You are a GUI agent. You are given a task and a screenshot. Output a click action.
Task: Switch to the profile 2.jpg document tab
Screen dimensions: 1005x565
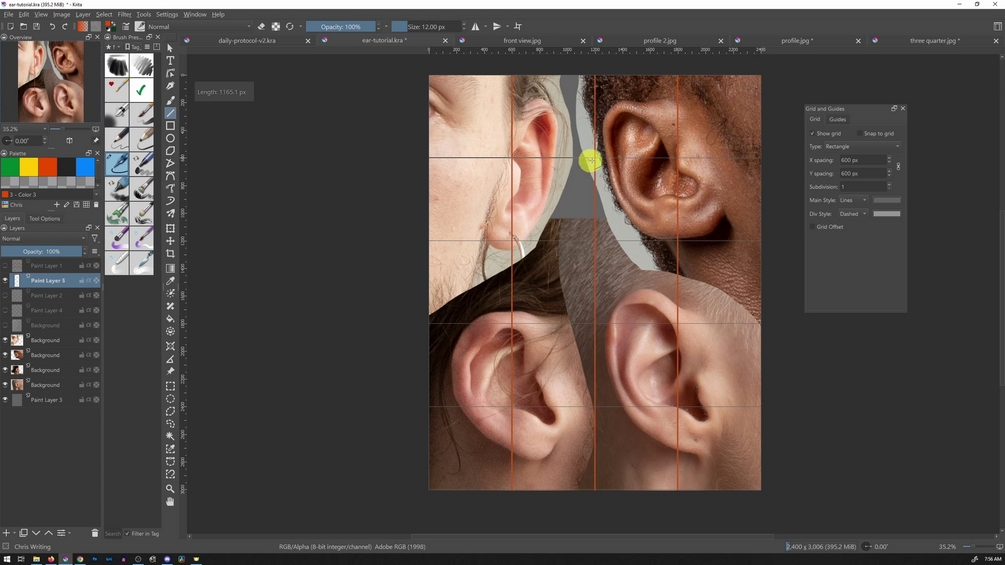tap(659, 41)
